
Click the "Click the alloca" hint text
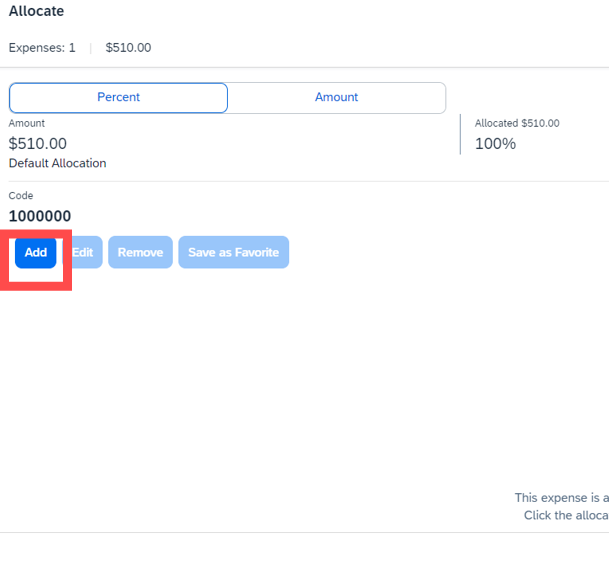566,515
